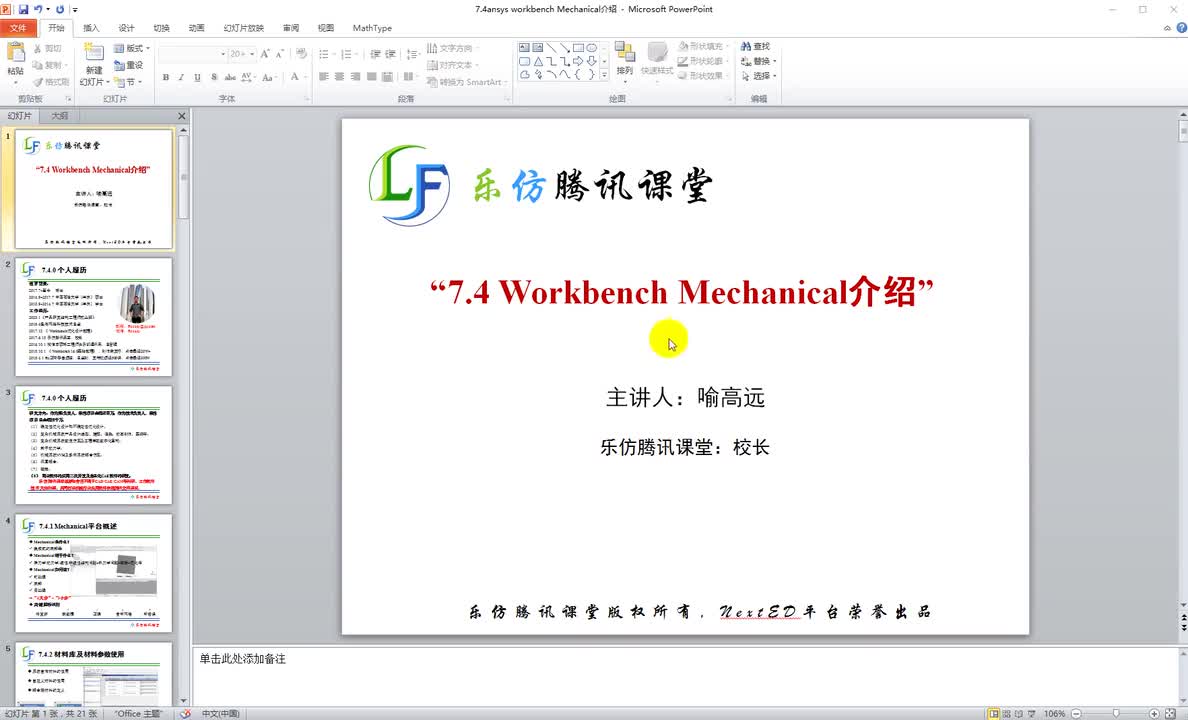Open the File (文件) tab

(x=18, y=28)
